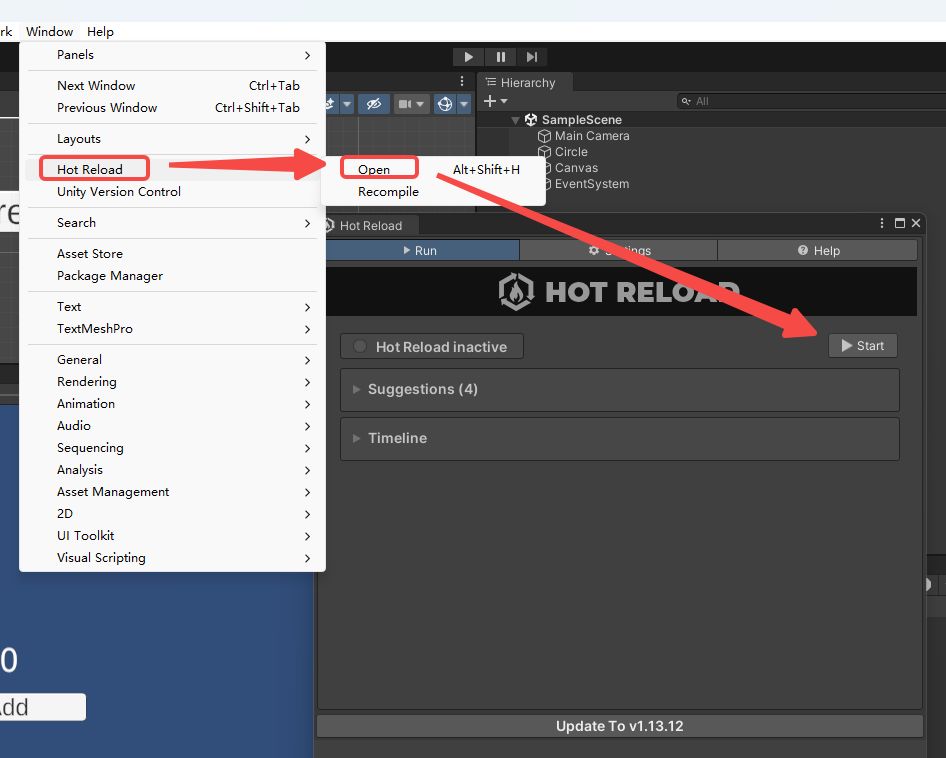The height and width of the screenshot is (758, 946).
Task: Open the Animation submenu
Action: [x=173, y=404]
